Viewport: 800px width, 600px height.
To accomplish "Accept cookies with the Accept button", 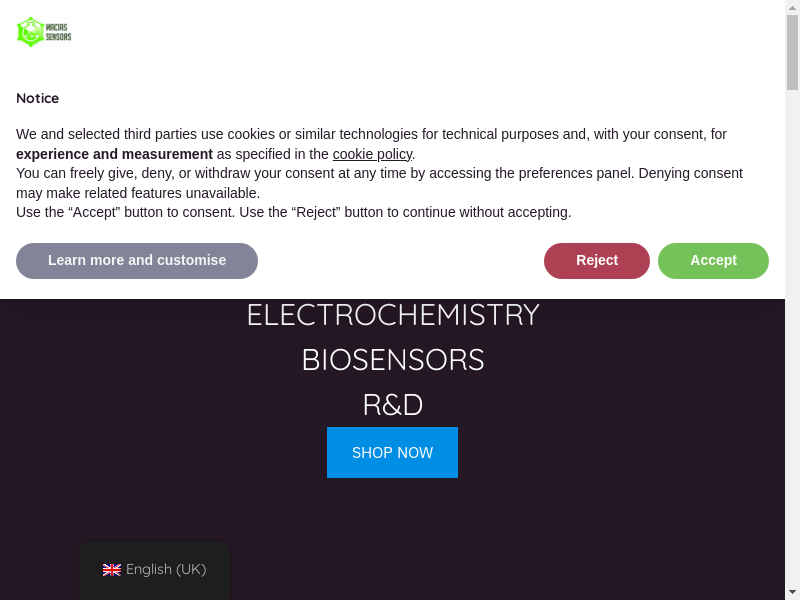I will pyautogui.click(x=713, y=261).
